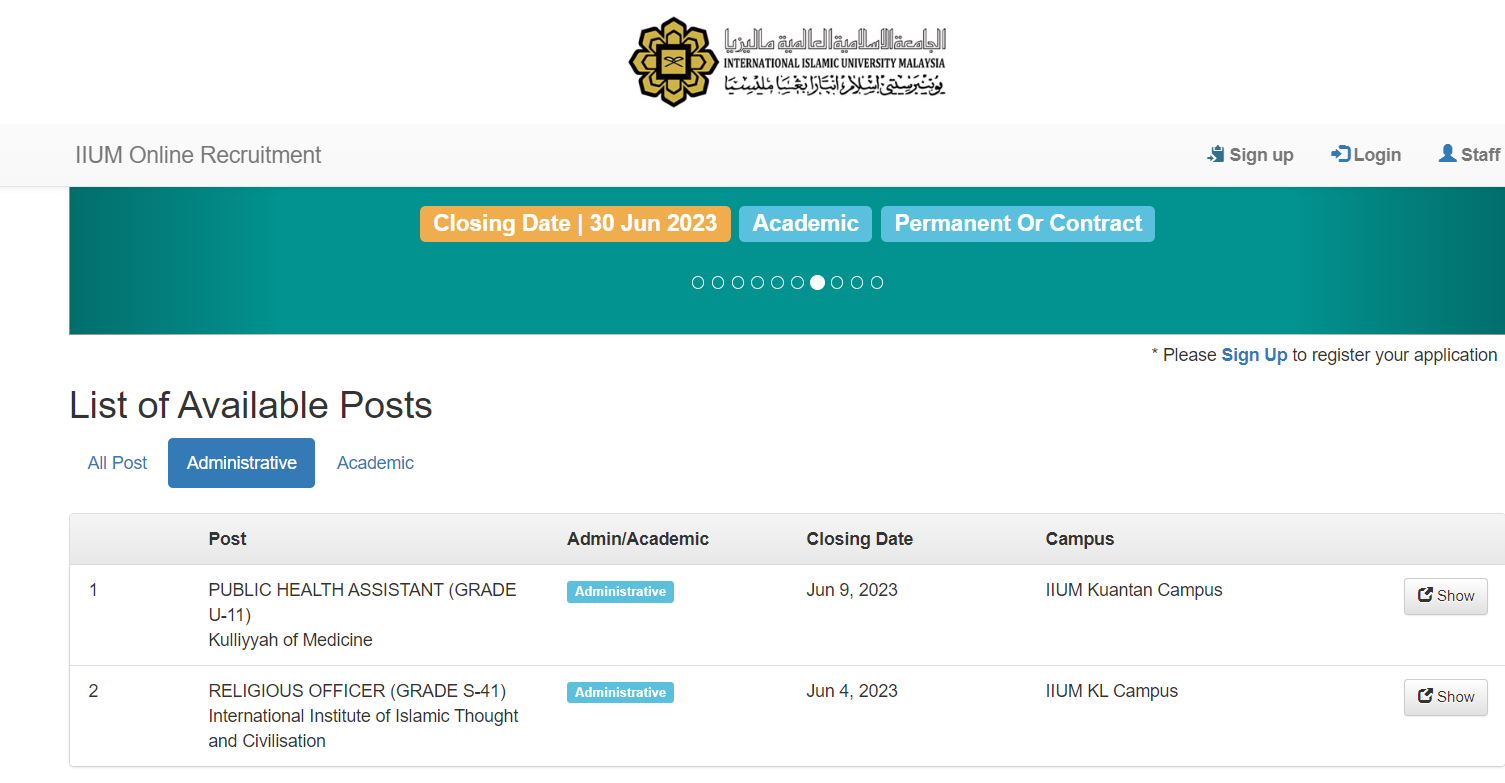This screenshot has width=1505, height=783.
Task: Follow the Sign Up link to register
Action: (x=1254, y=355)
